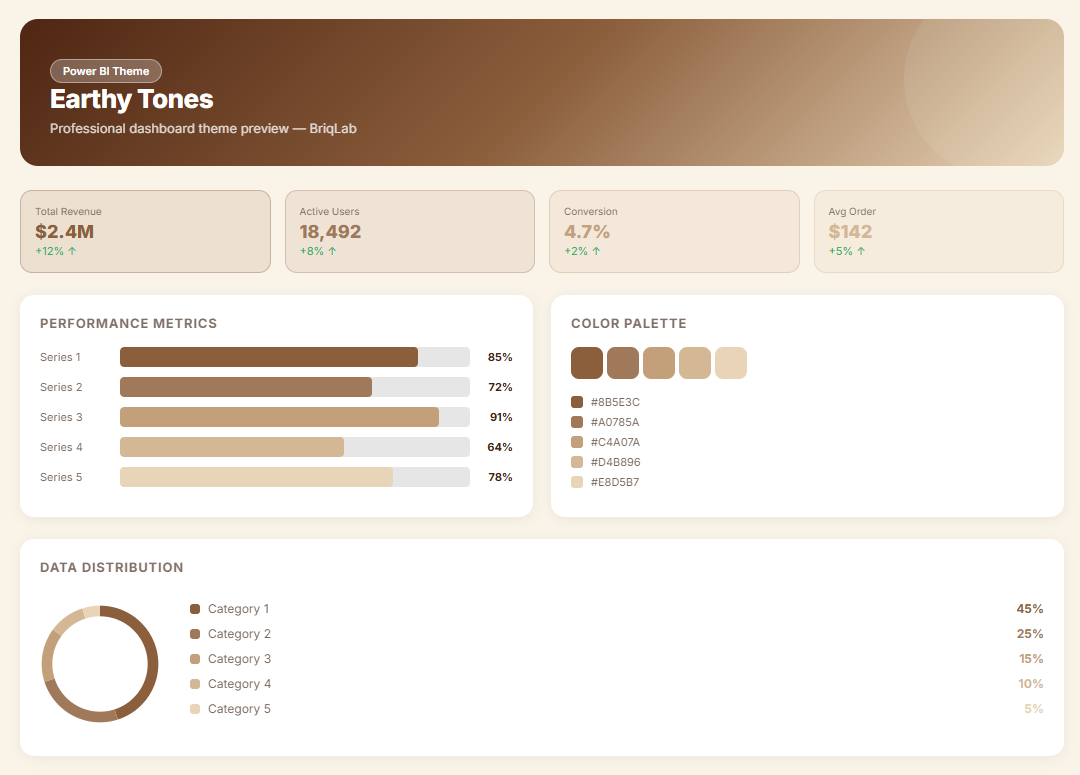This screenshot has height=775, width=1080.
Task: Select the Category 2 legend label
Action: click(x=239, y=634)
